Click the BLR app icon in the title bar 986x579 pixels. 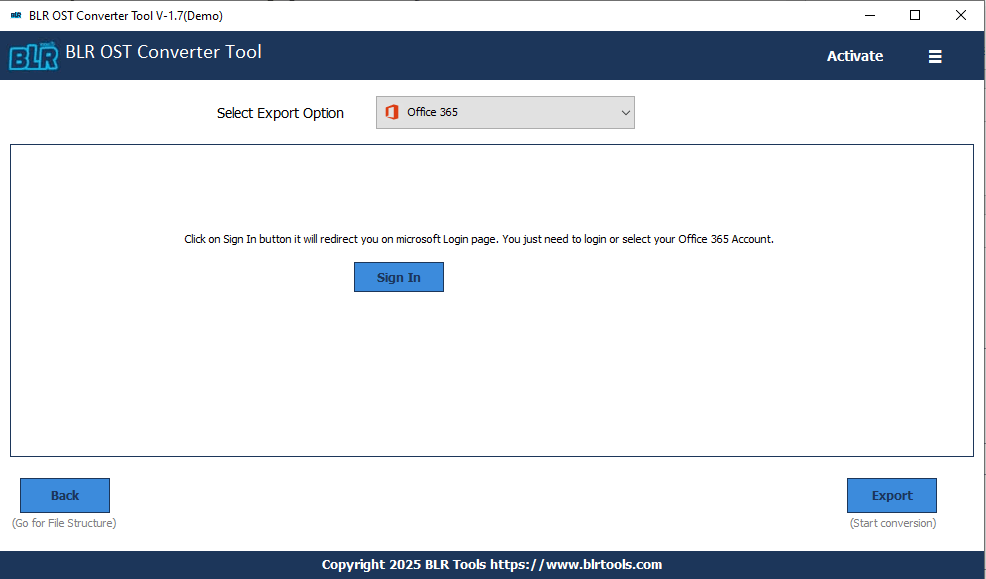pyautogui.click(x=14, y=15)
